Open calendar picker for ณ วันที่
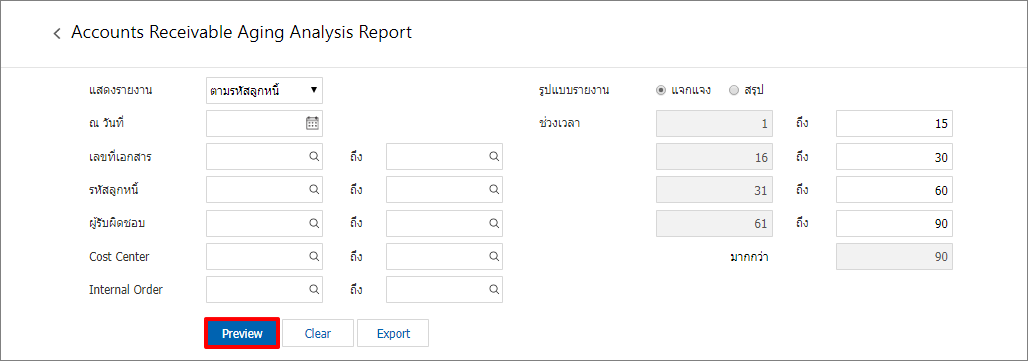 pyautogui.click(x=313, y=123)
